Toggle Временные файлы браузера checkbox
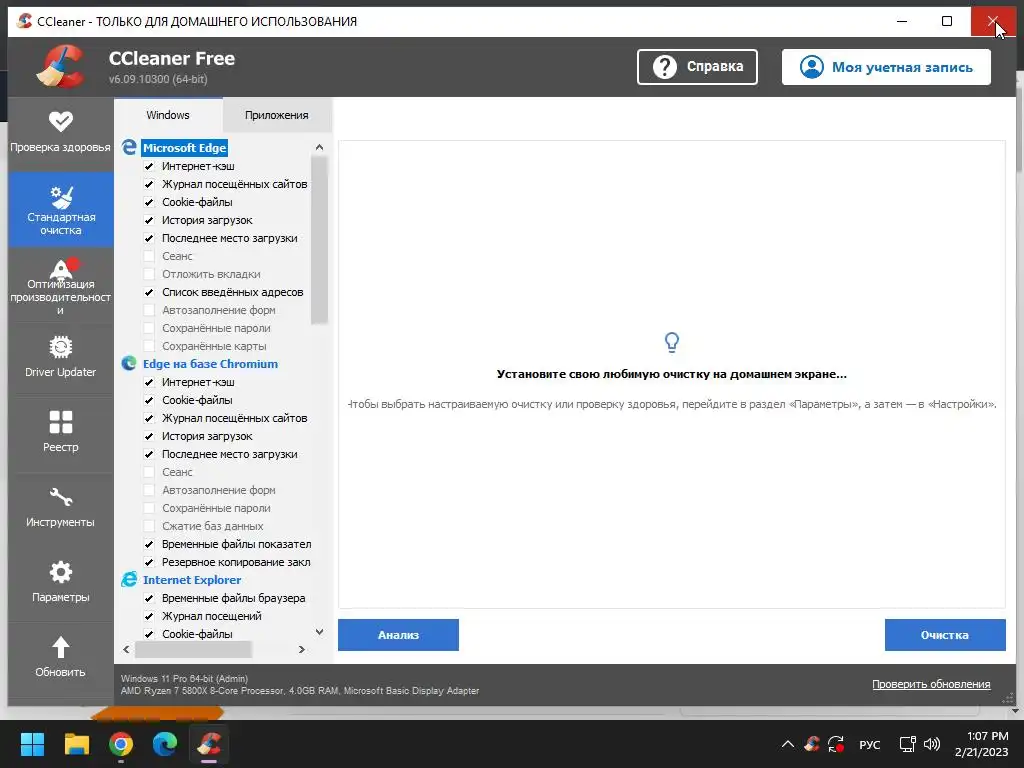 click(149, 598)
